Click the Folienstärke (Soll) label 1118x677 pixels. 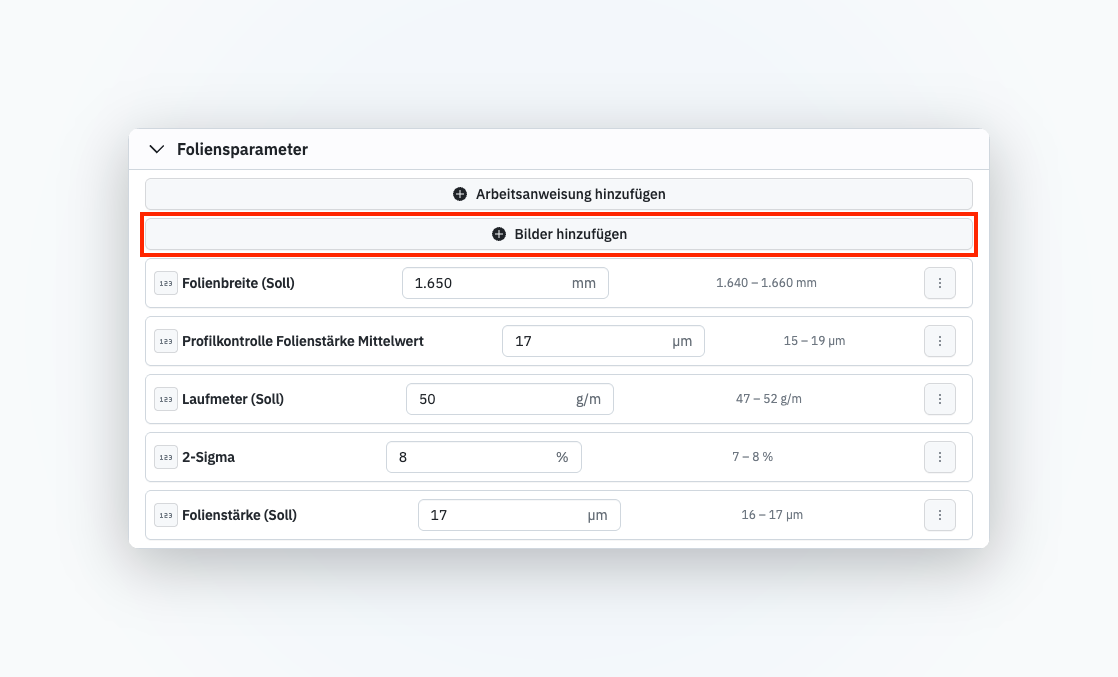pyautogui.click(x=240, y=515)
